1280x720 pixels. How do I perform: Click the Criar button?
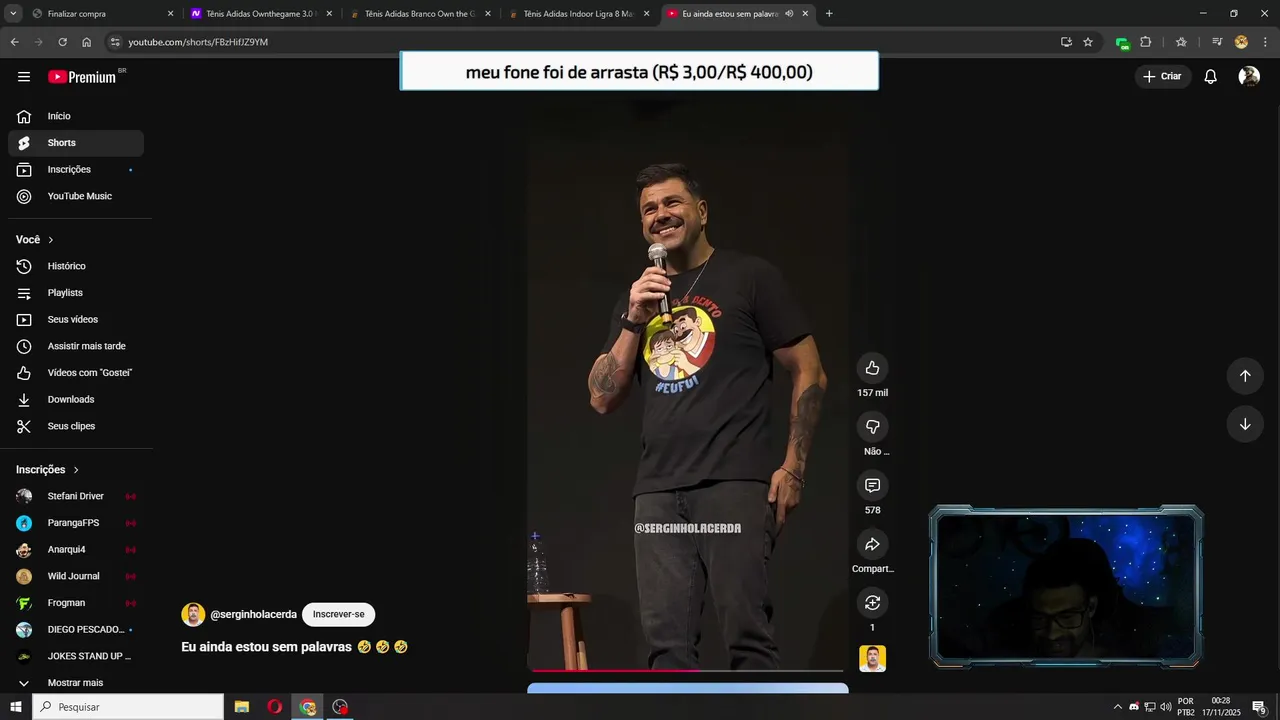(1163, 77)
